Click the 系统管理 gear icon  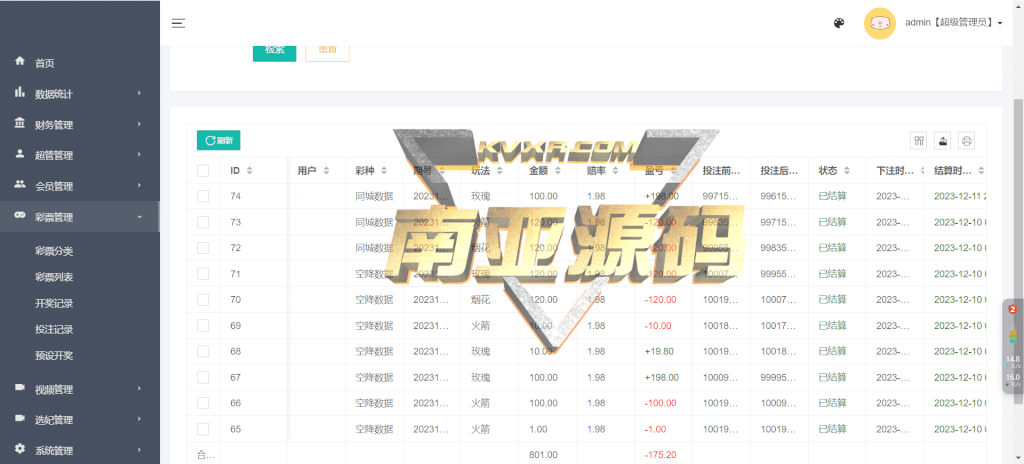click(20, 448)
